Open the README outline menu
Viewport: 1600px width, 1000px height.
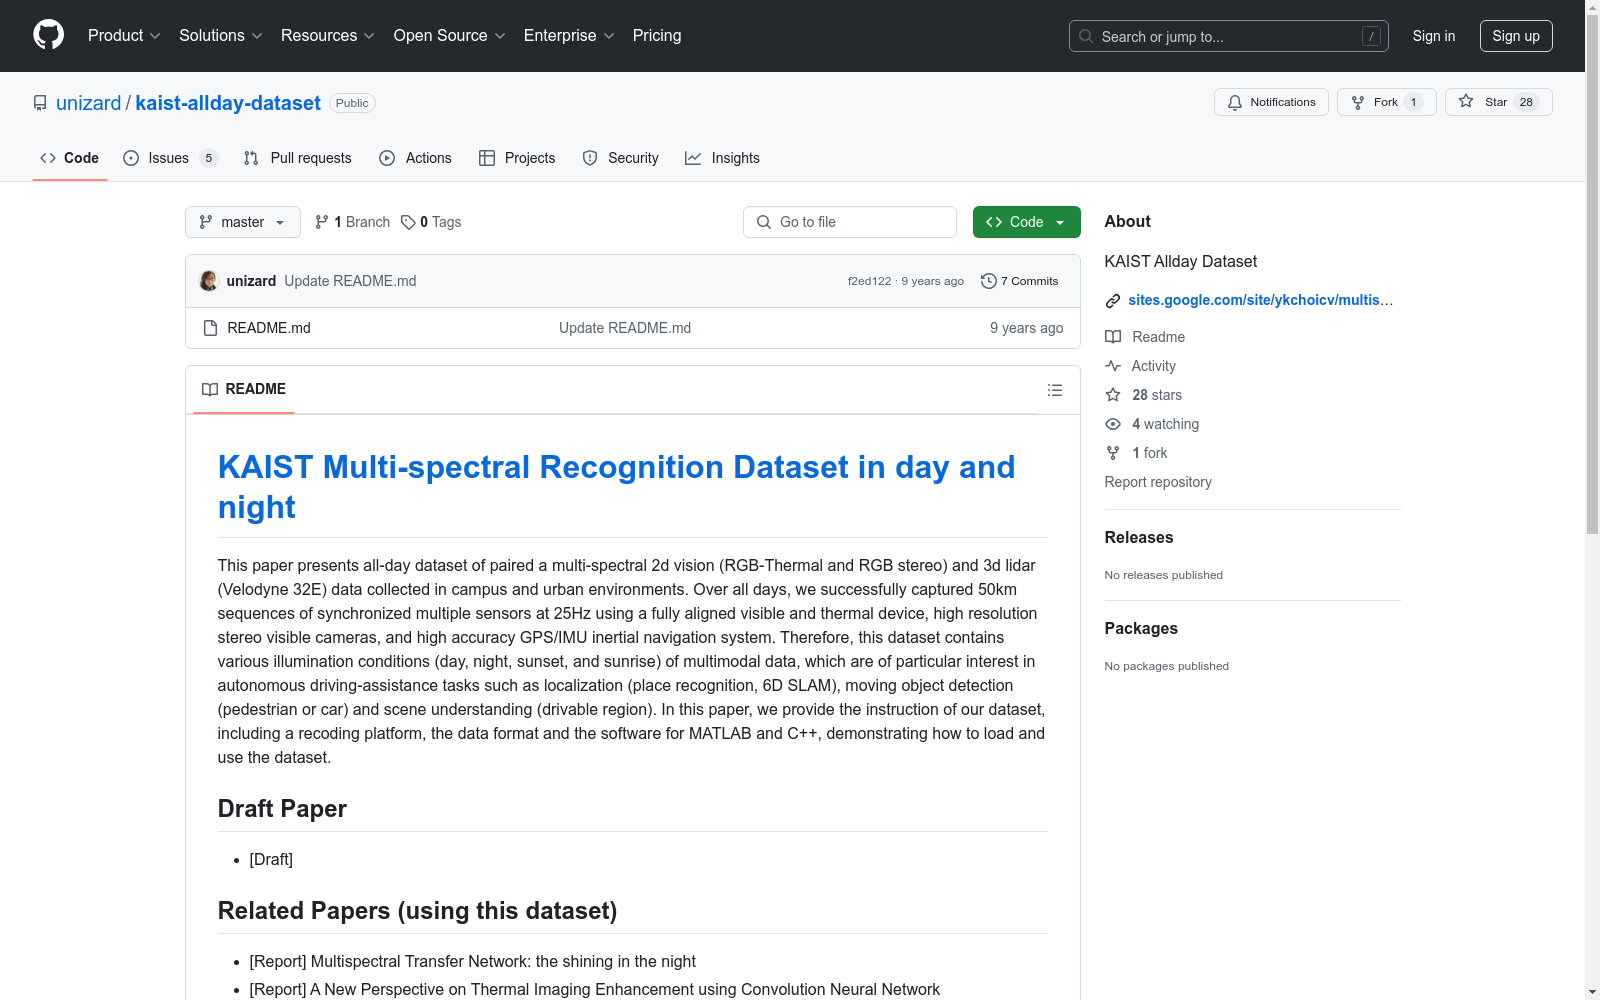point(1055,390)
